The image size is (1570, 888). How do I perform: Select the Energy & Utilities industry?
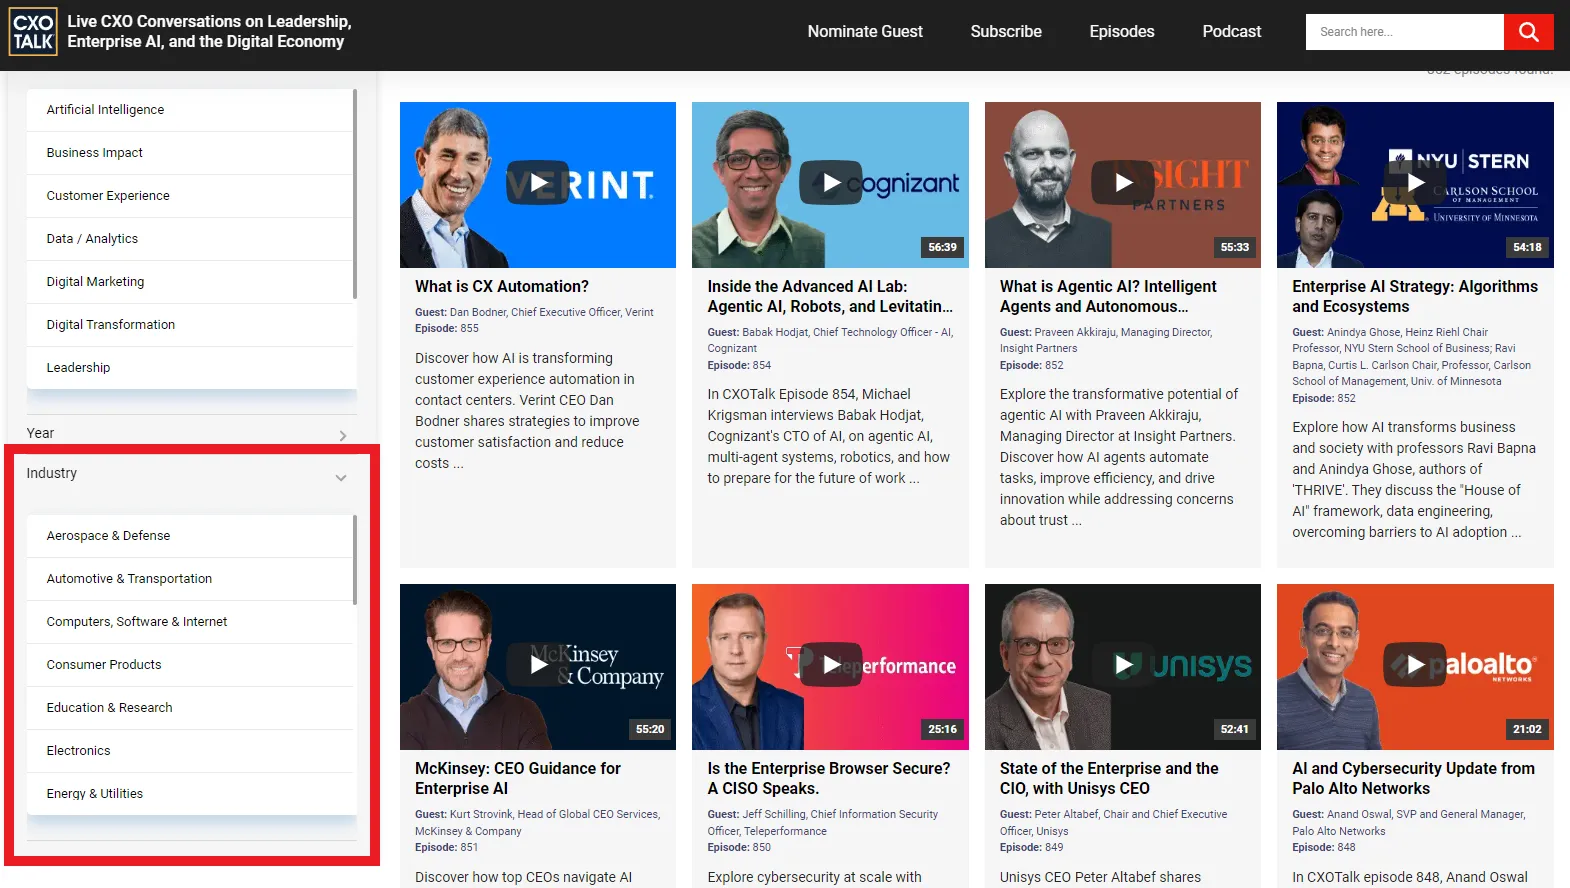point(190,794)
